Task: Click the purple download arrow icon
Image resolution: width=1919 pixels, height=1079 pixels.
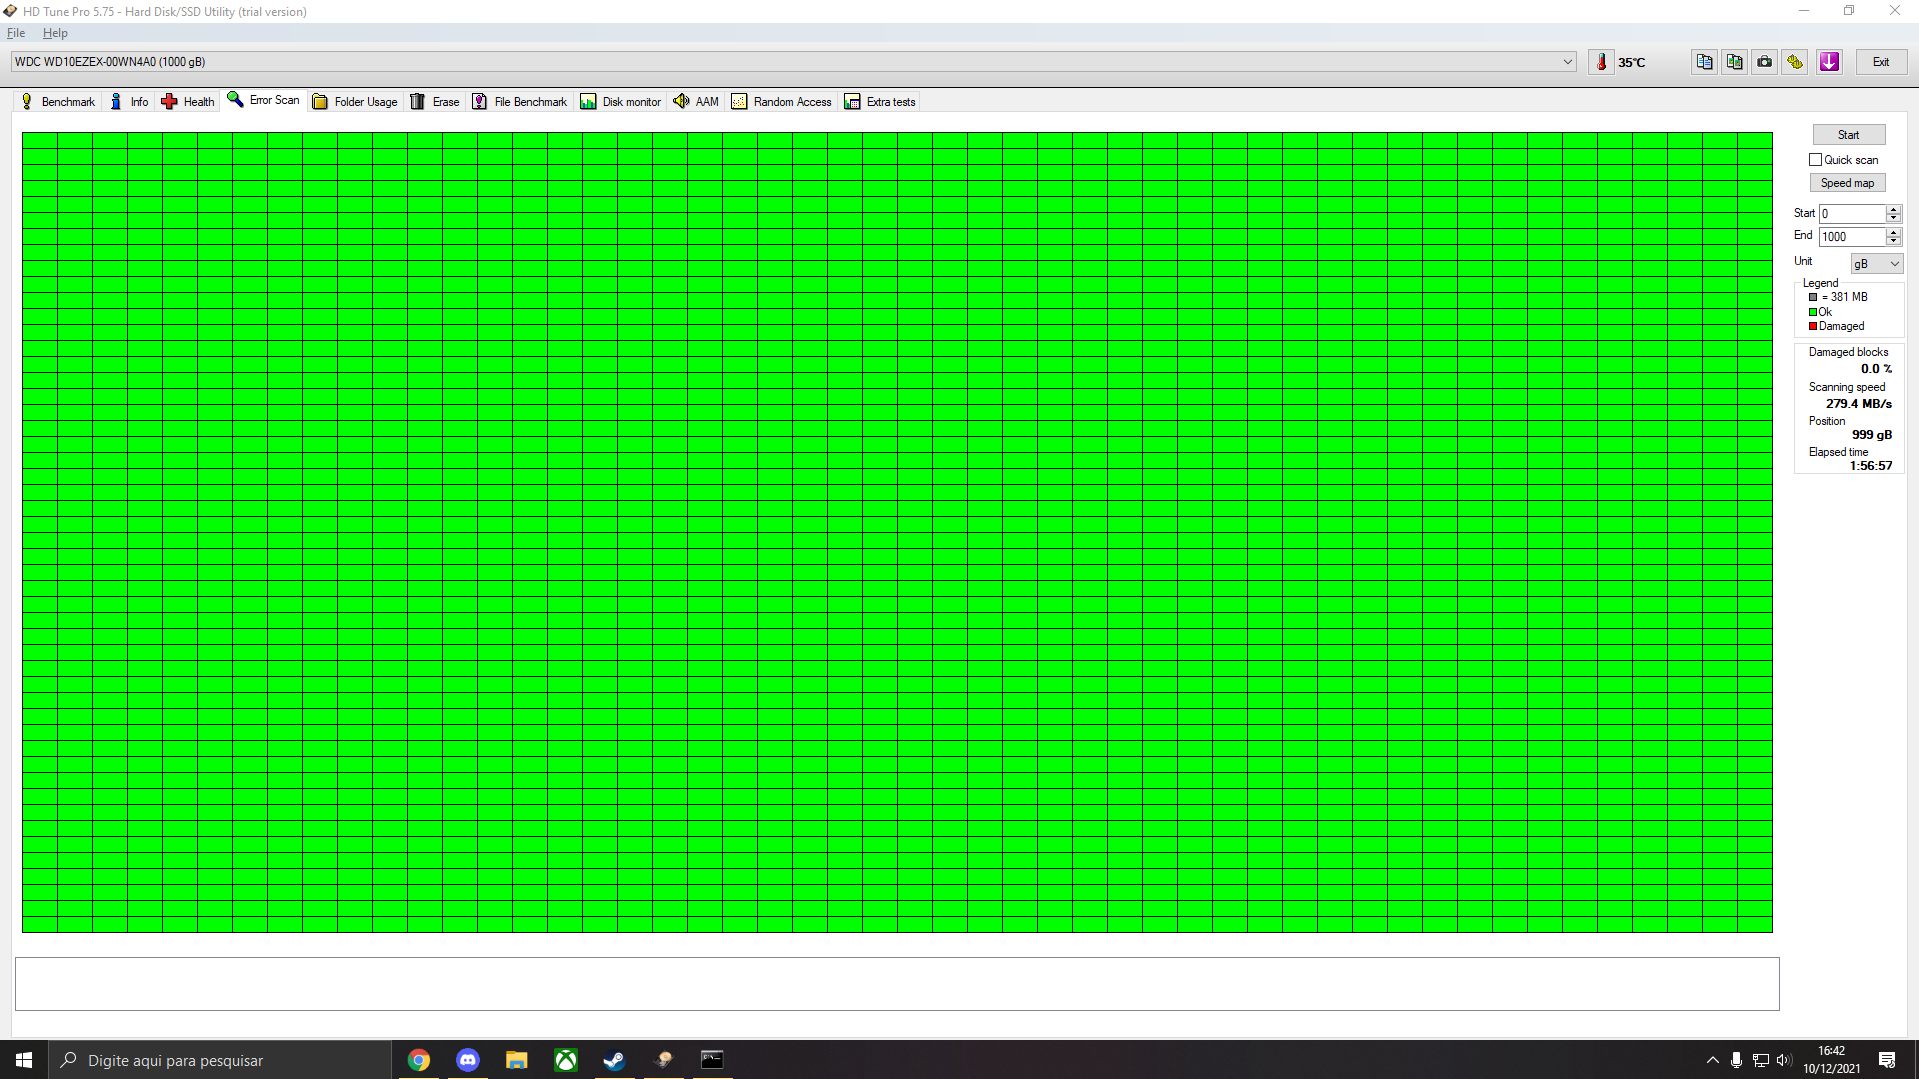Action: pyautogui.click(x=1829, y=62)
